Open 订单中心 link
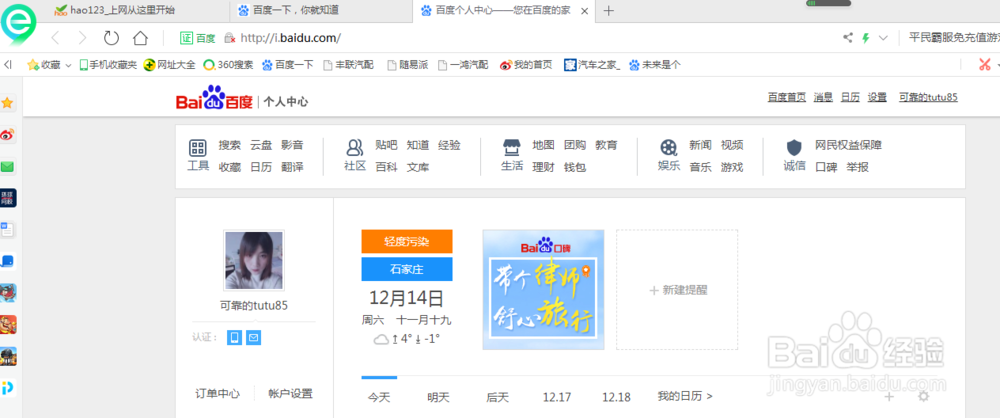 point(217,394)
